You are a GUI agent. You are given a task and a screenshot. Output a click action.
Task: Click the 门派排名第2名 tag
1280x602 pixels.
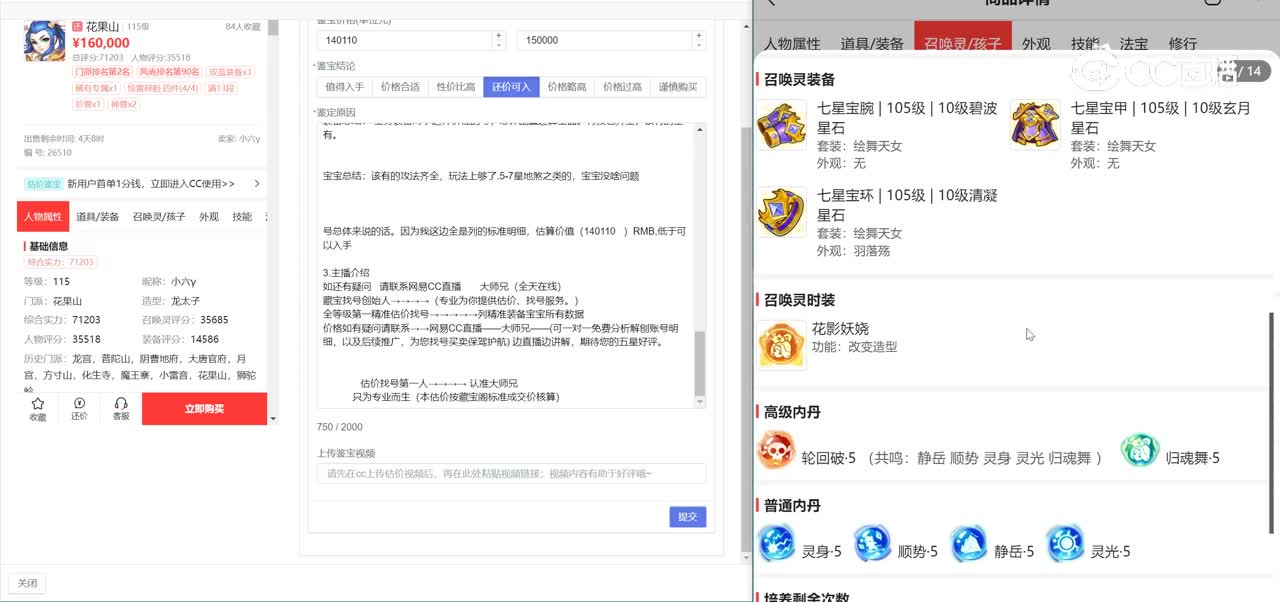coord(103,72)
